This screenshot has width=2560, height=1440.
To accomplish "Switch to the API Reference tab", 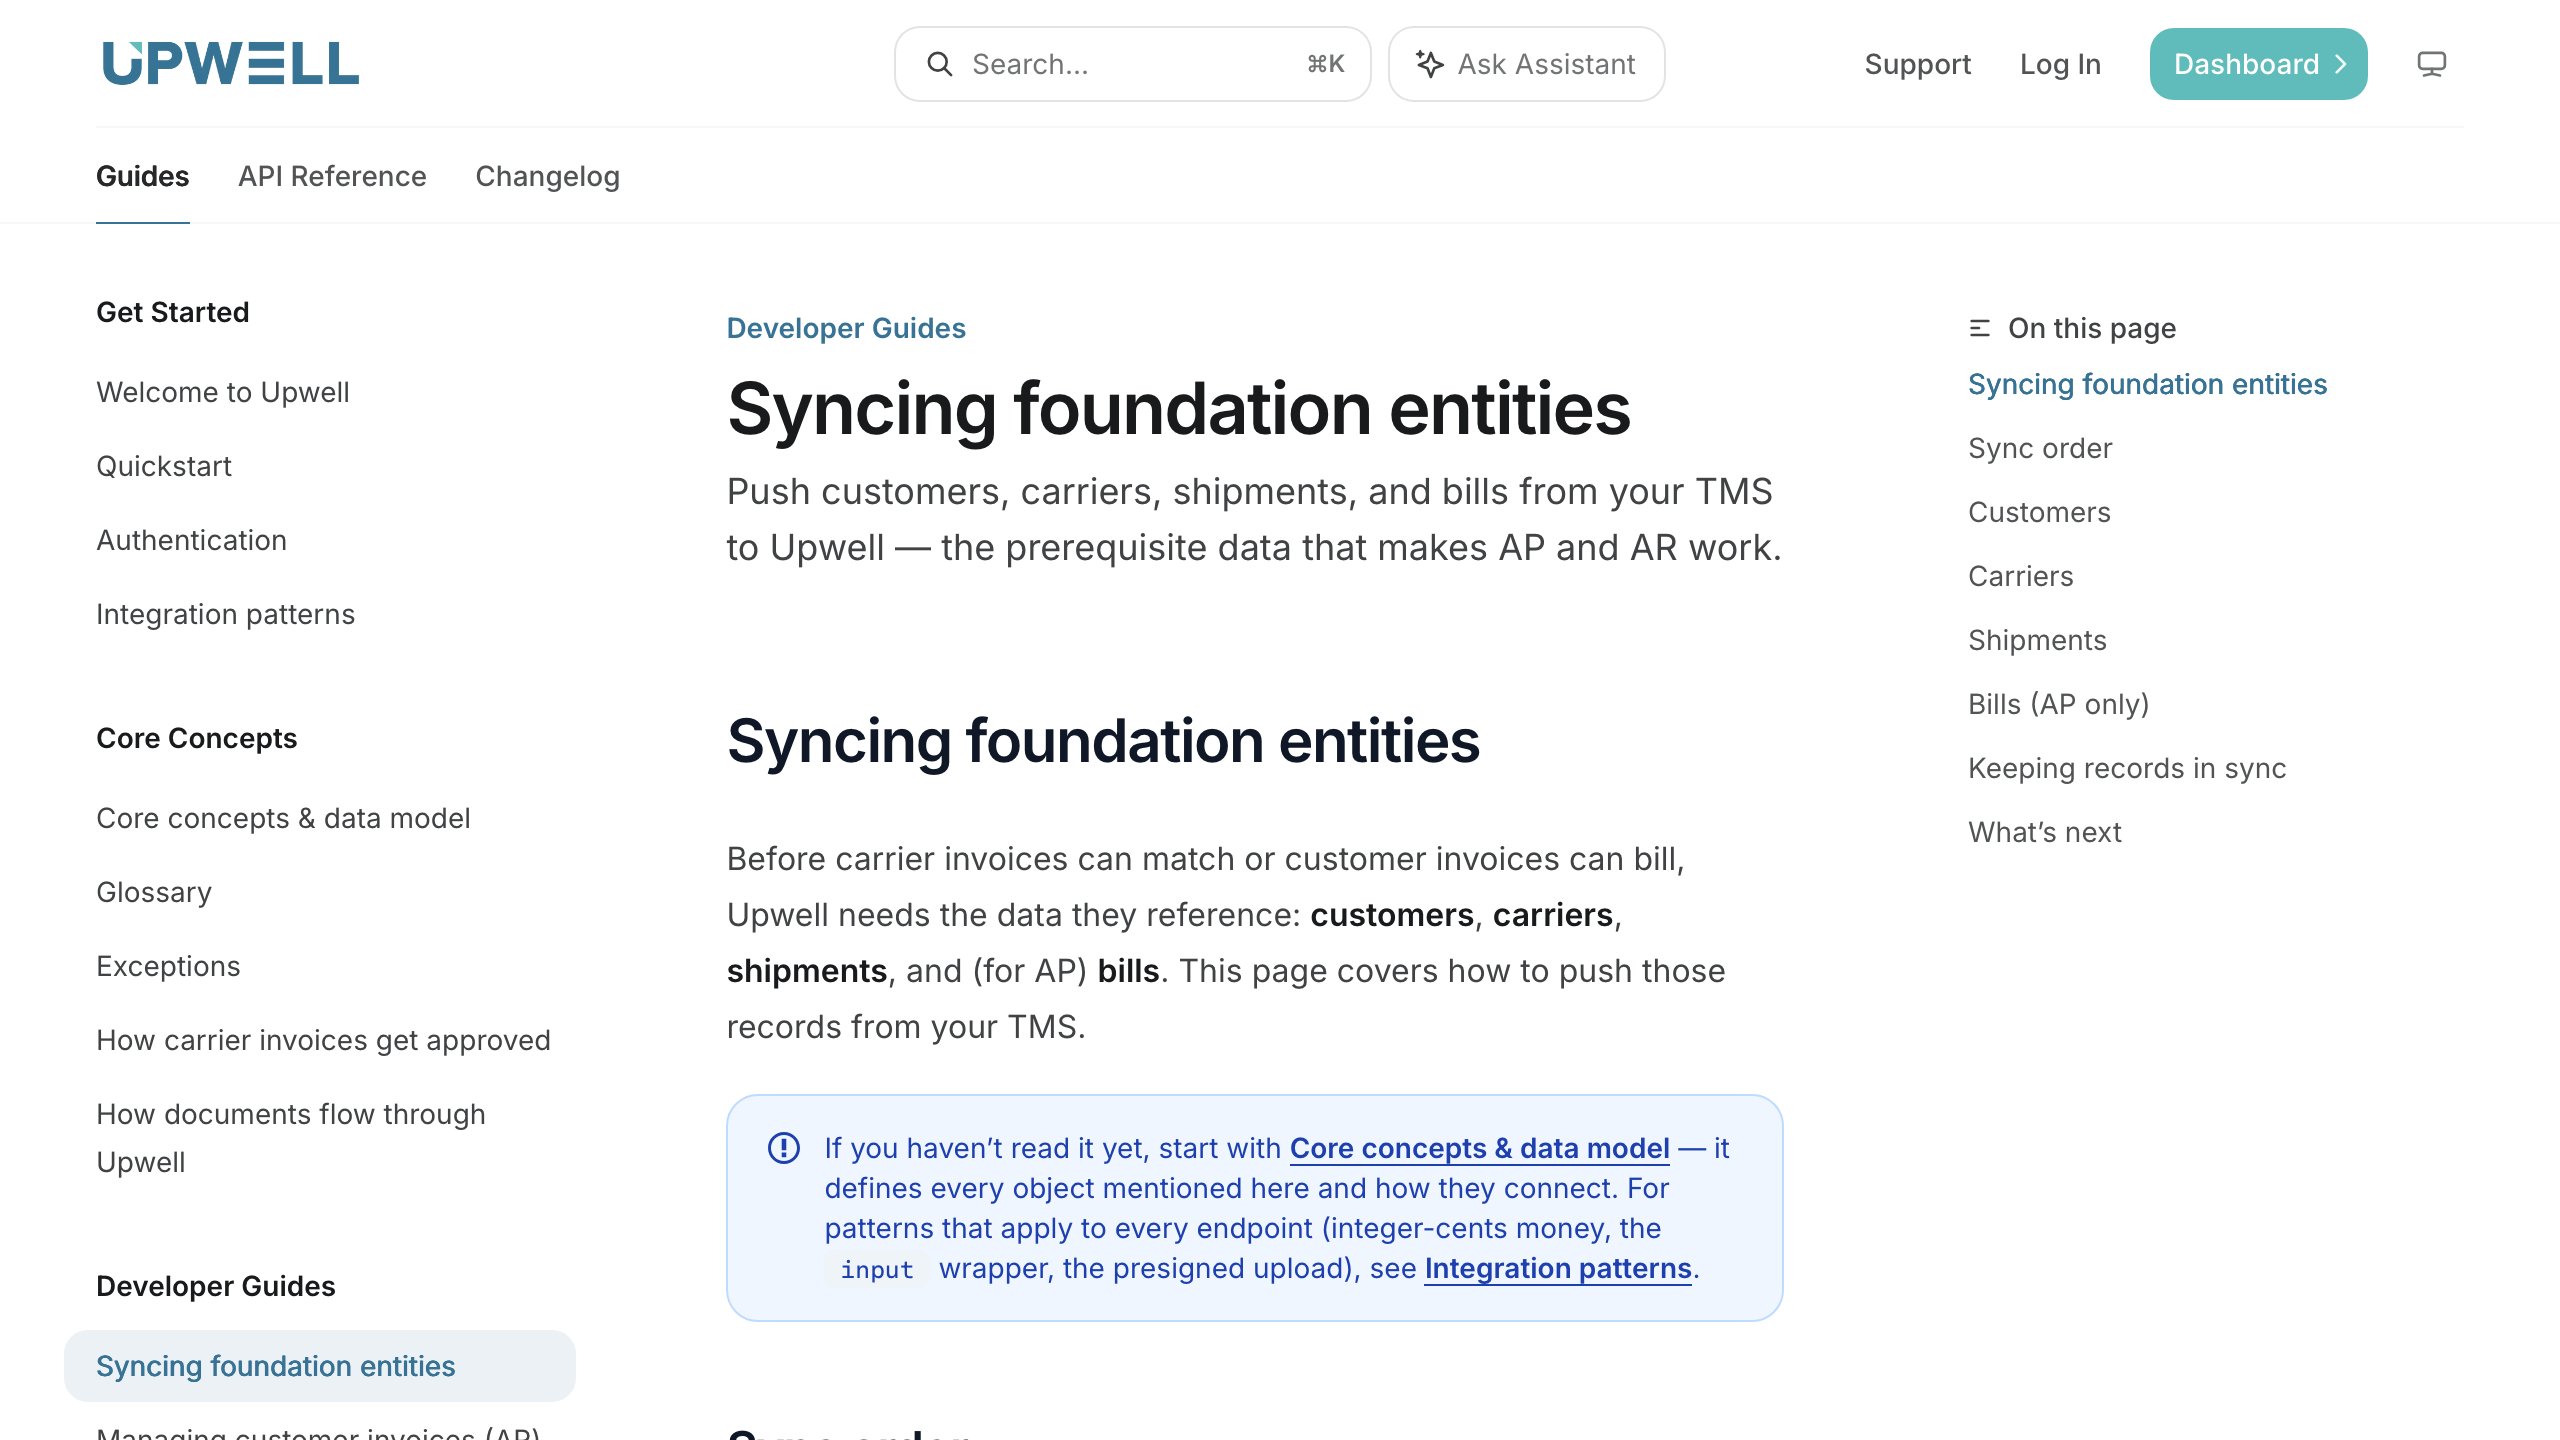I will tap(332, 176).
